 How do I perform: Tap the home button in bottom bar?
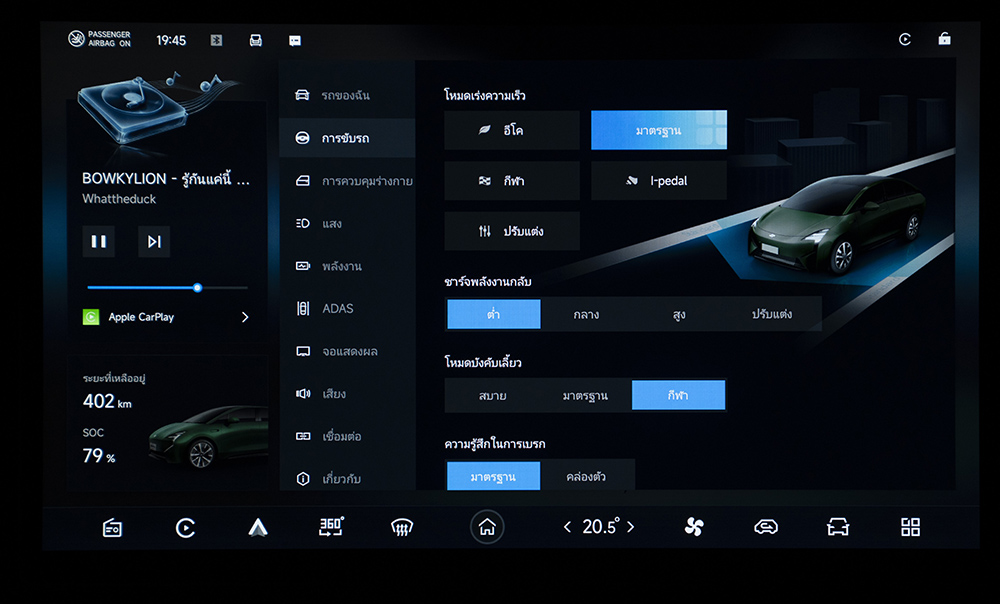click(x=487, y=527)
